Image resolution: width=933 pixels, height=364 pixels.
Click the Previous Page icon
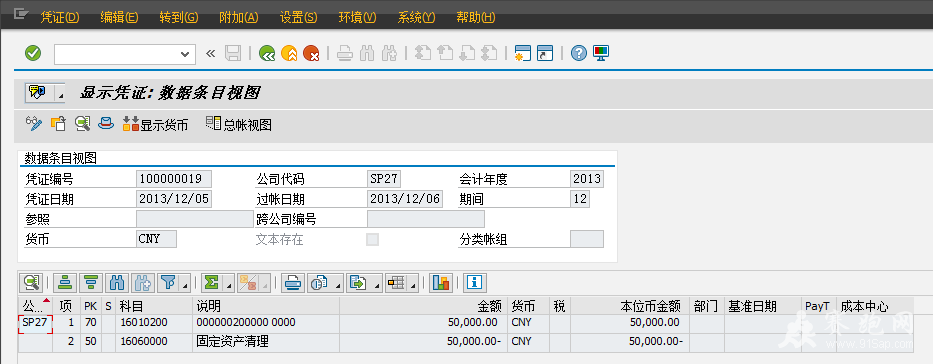[445, 54]
